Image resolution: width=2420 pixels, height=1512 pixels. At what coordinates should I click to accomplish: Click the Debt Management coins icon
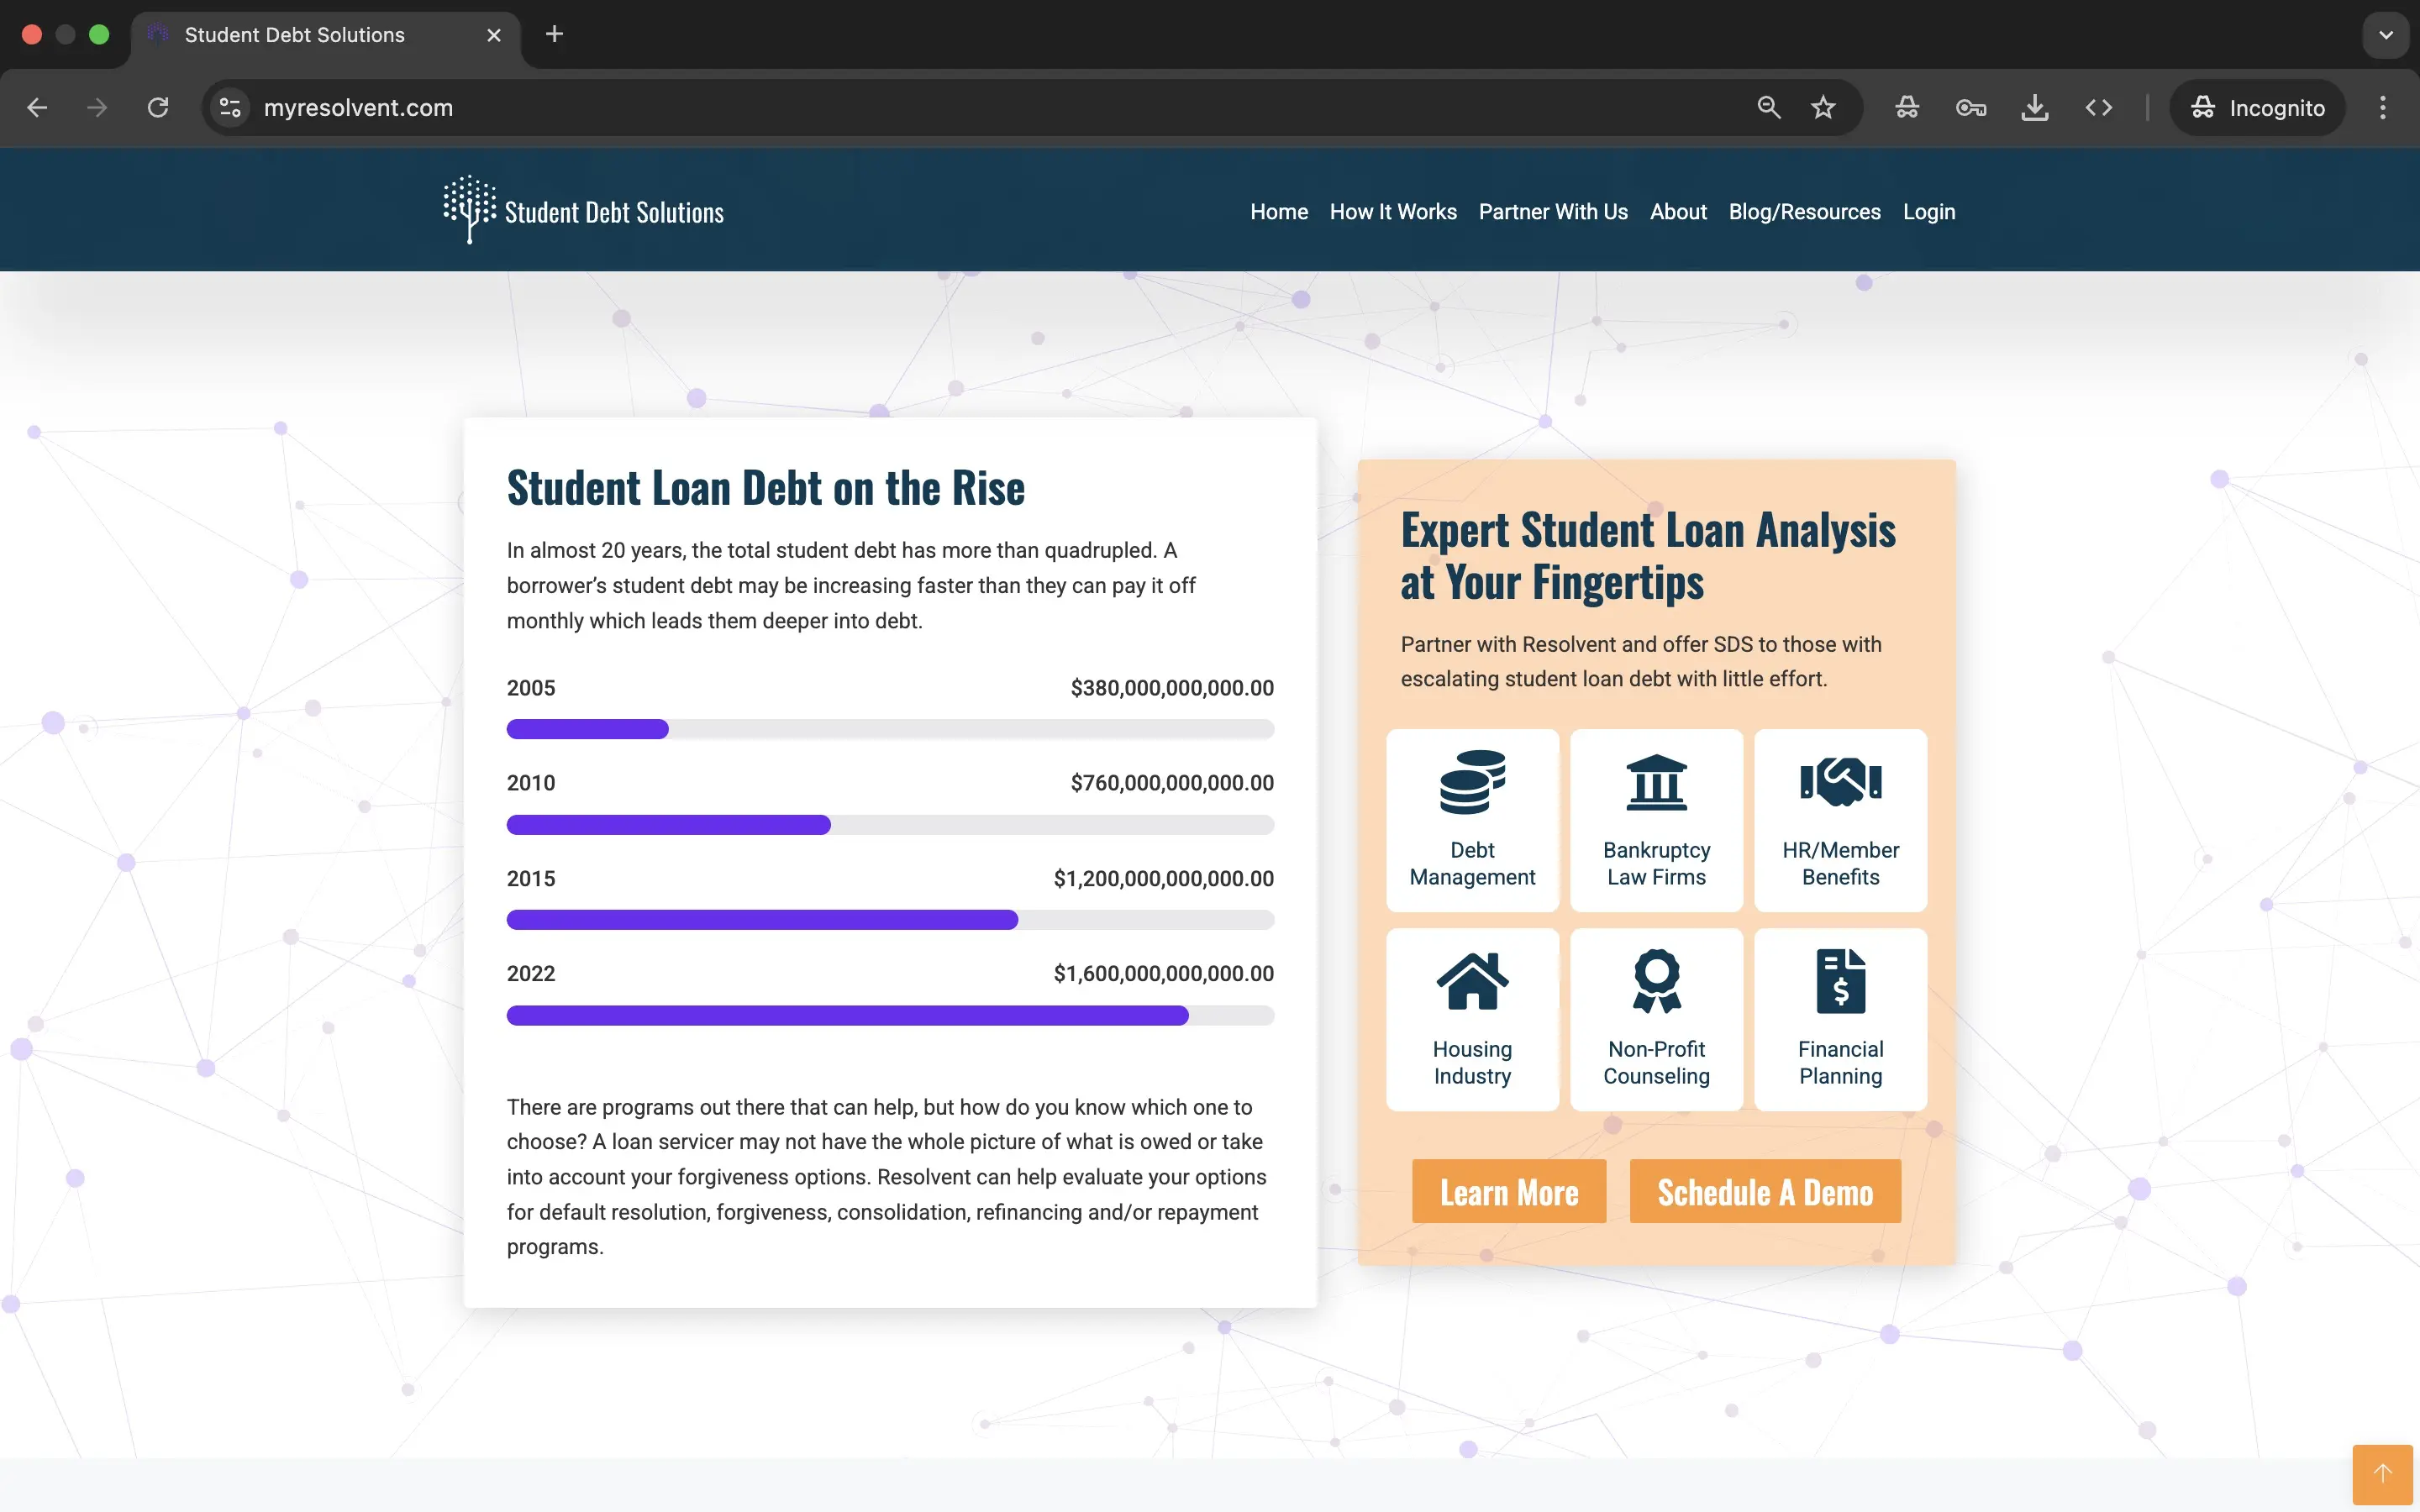(x=1472, y=782)
